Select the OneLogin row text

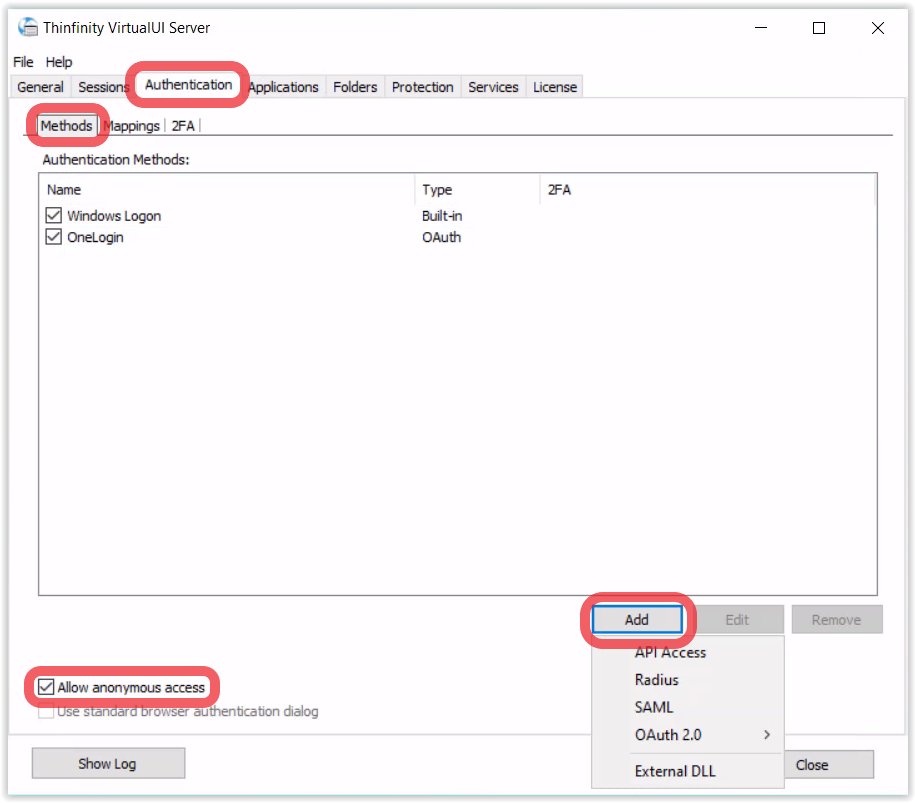pyautogui.click(x=95, y=238)
